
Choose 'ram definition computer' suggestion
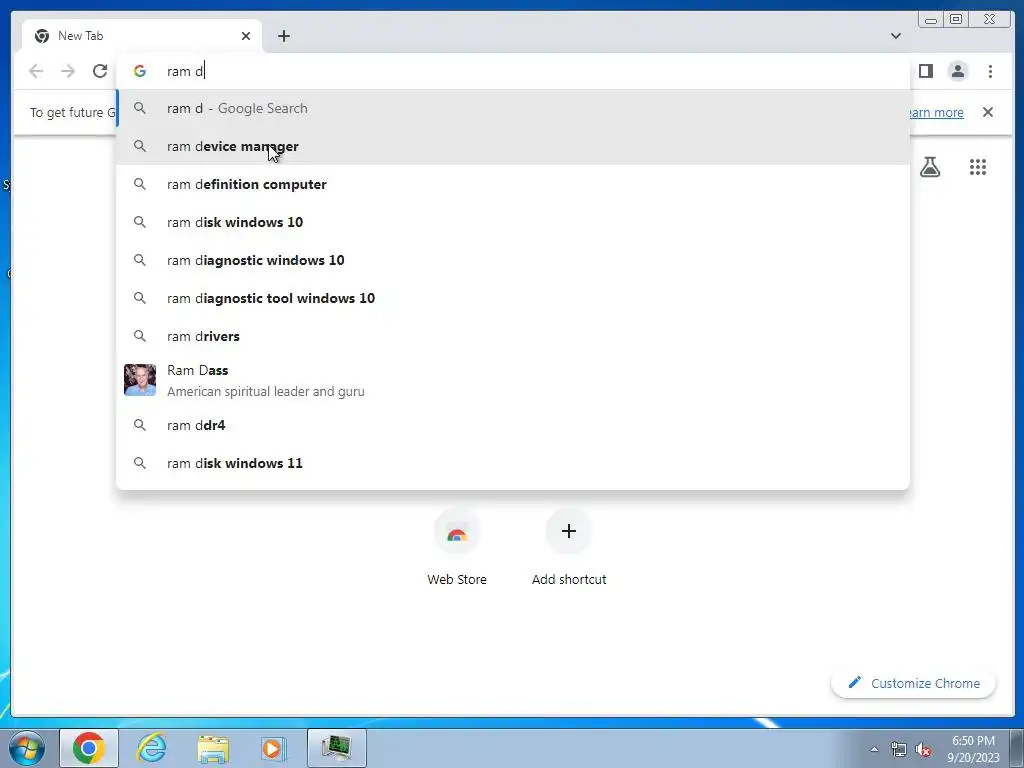[513, 184]
